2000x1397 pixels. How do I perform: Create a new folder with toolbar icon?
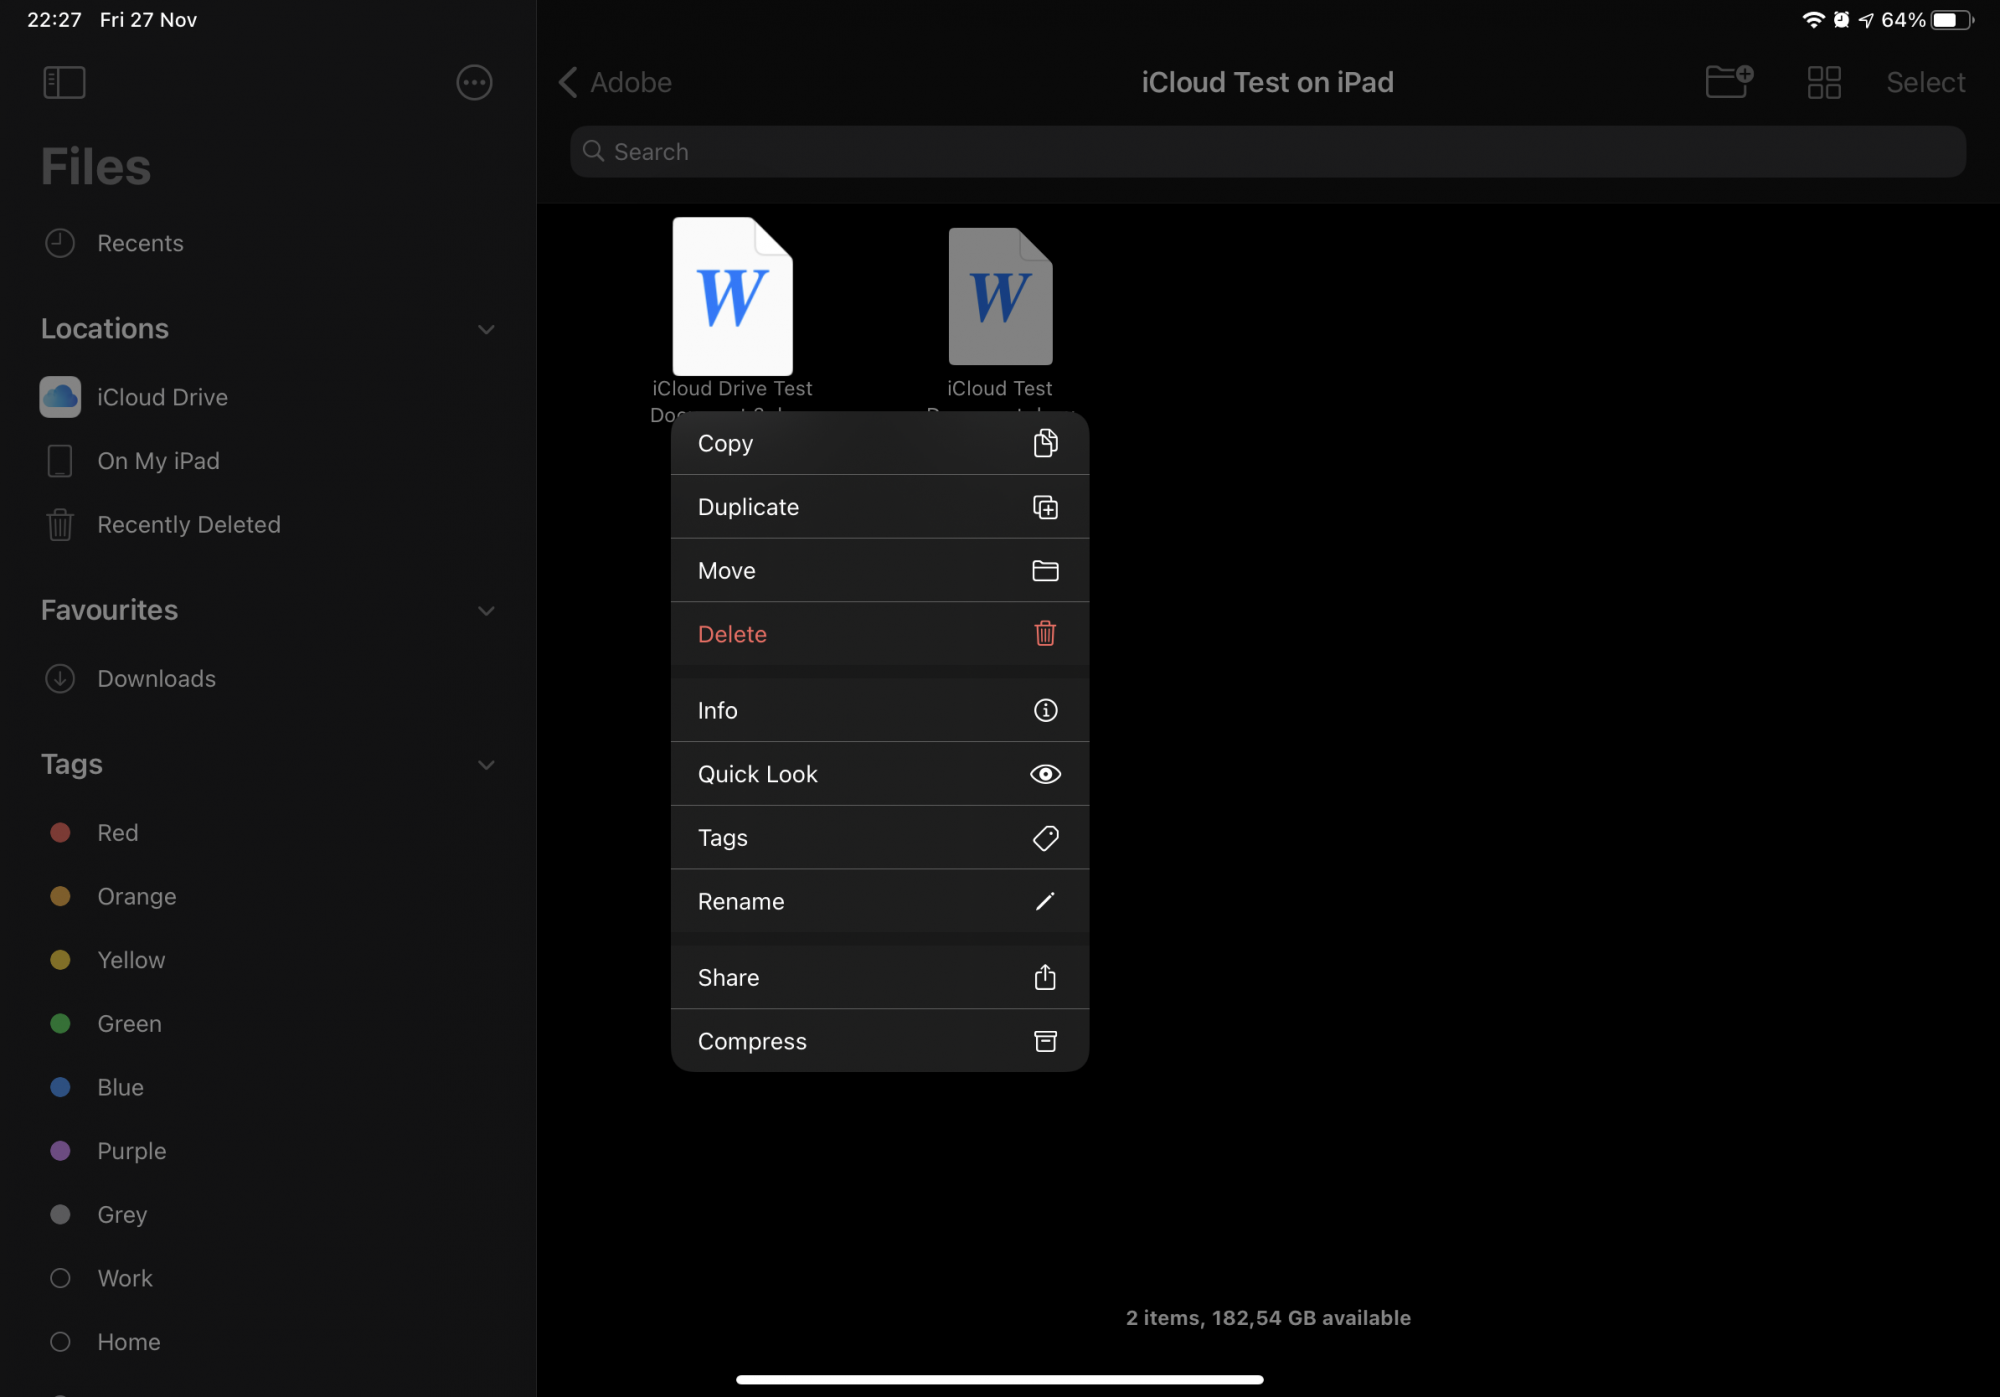click(x=1728, y=82)
